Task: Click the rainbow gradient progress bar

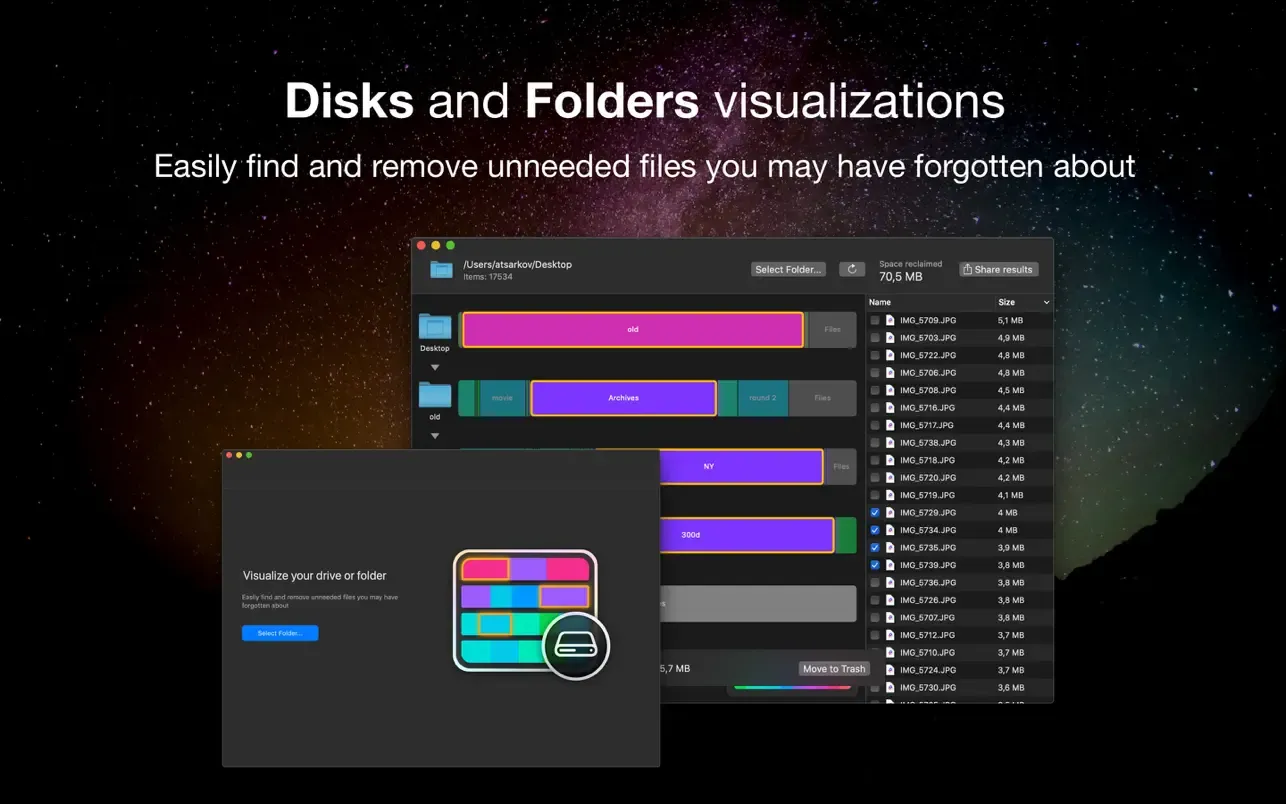Action: click(x=793, y=688)
